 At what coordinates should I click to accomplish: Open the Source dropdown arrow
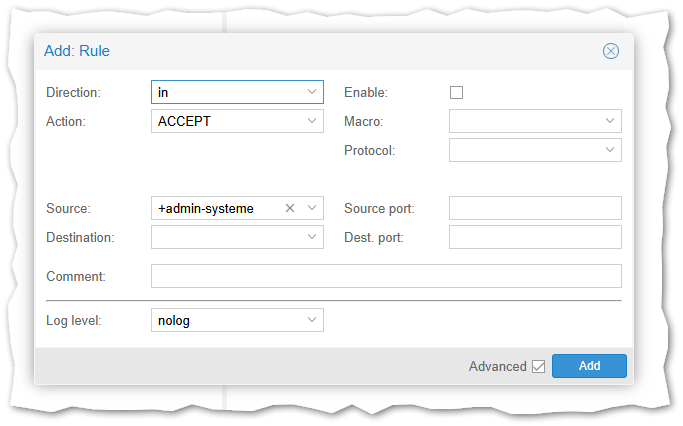tap(312, 208)
